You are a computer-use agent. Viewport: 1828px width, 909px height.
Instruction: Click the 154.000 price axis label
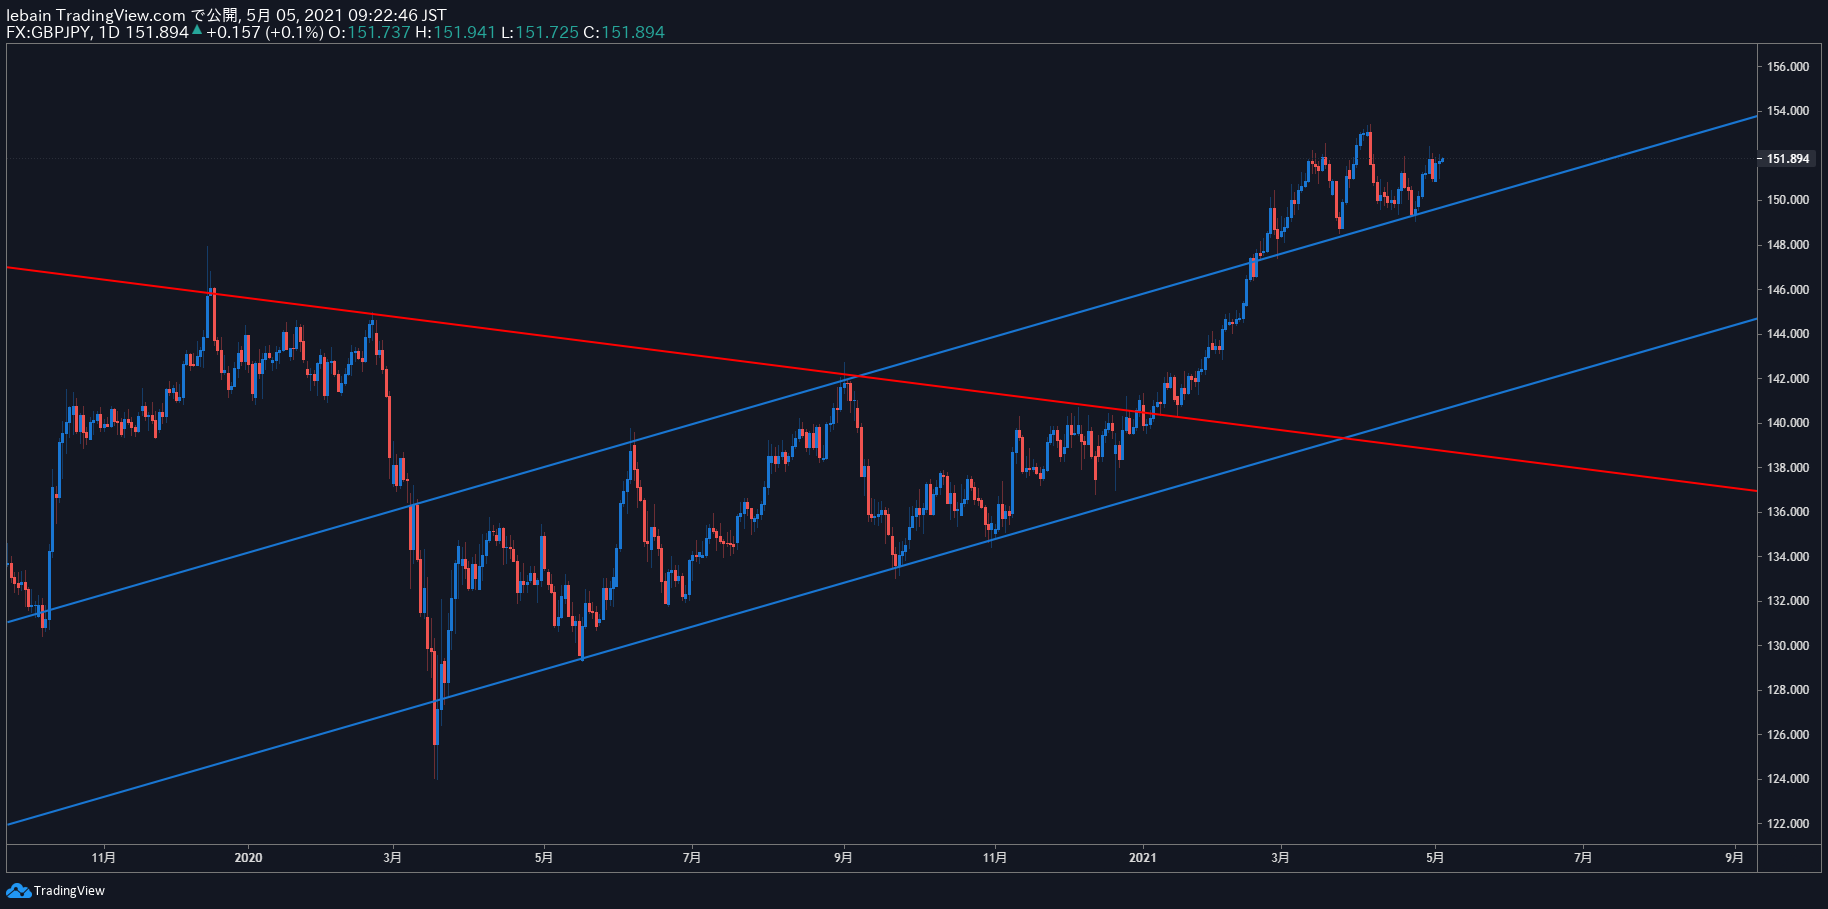(1788, 111)
